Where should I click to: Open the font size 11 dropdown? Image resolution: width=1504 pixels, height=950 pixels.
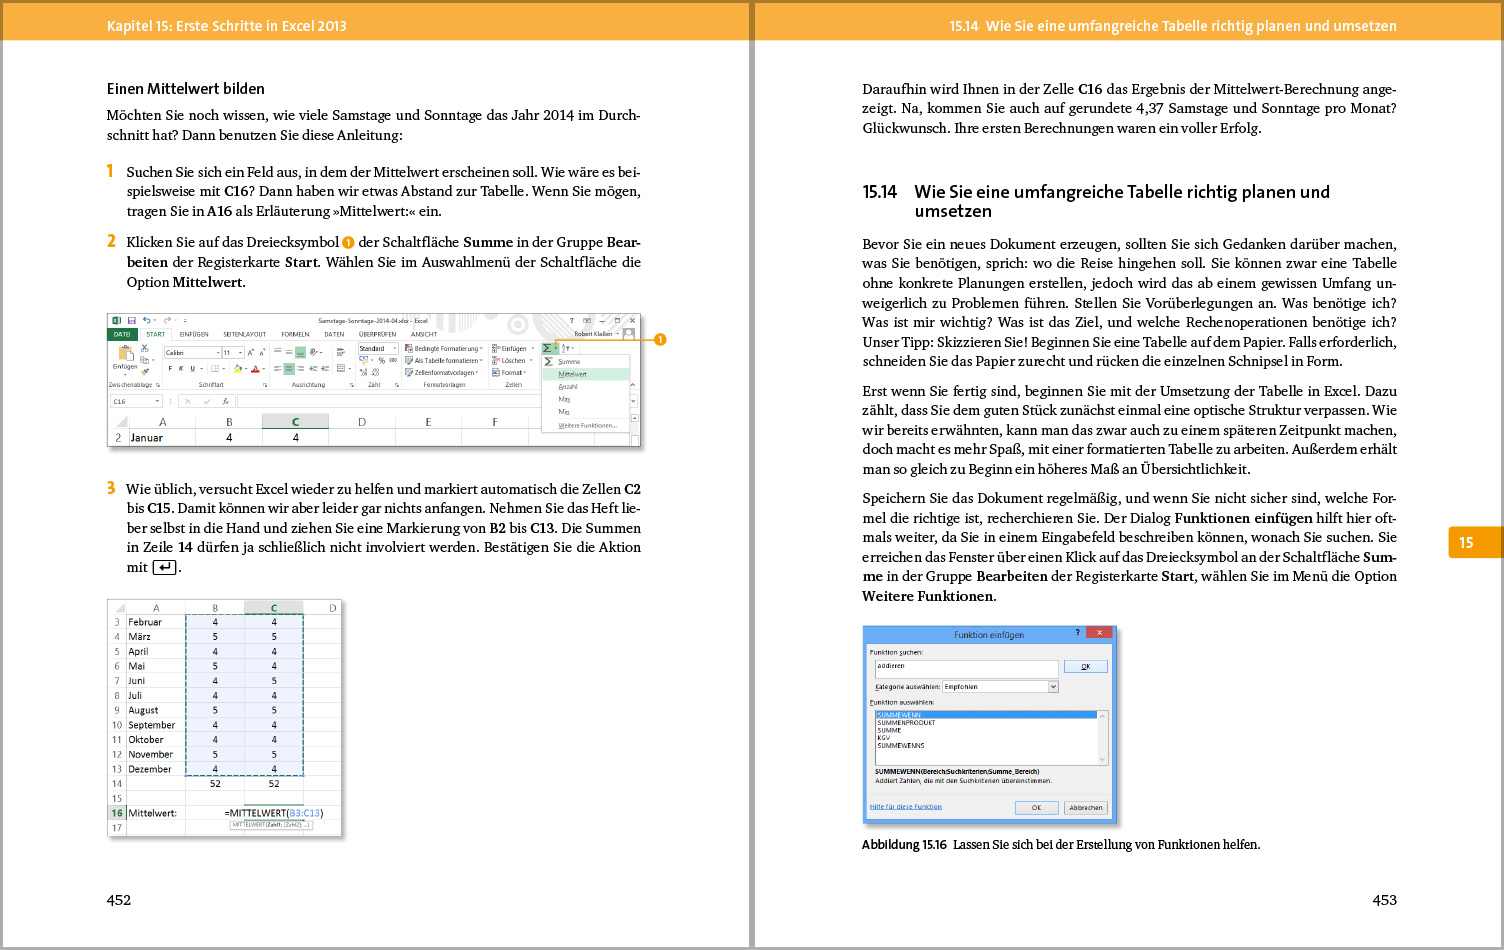(x=240, y=353)
